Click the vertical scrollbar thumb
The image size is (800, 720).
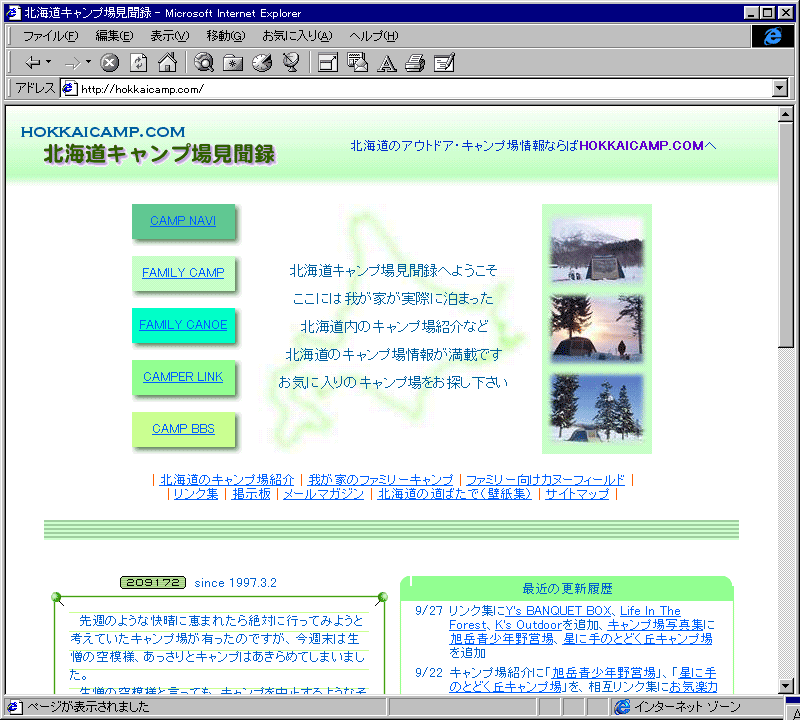coord(786,235)
